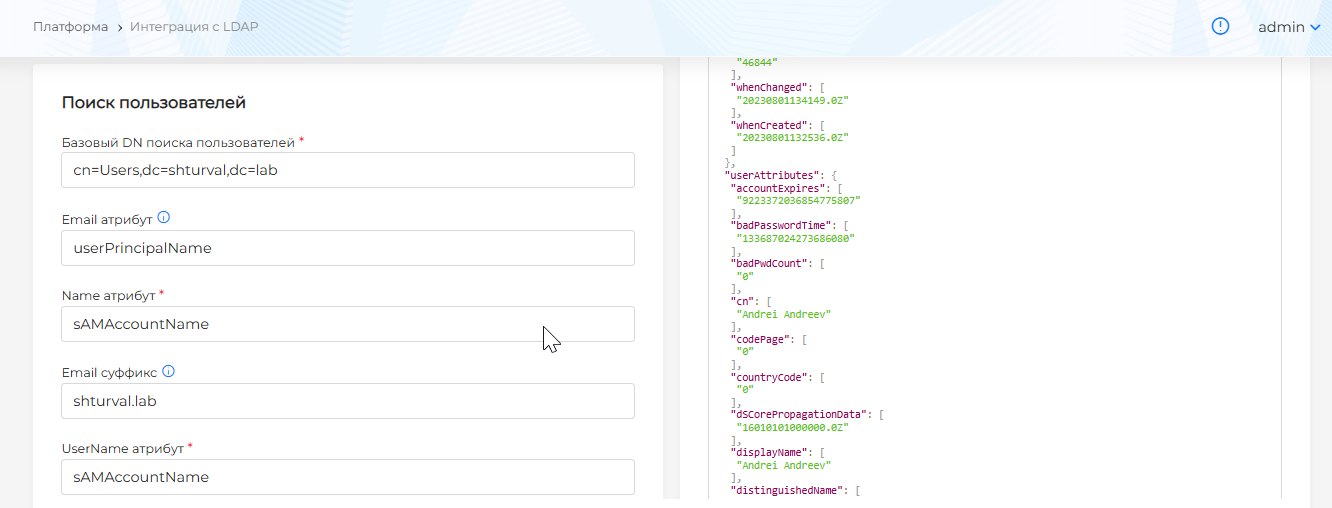This screenshot has width=1332, height=508.
Task: Select the Name атрибут input field
Action: click(348, 324)
